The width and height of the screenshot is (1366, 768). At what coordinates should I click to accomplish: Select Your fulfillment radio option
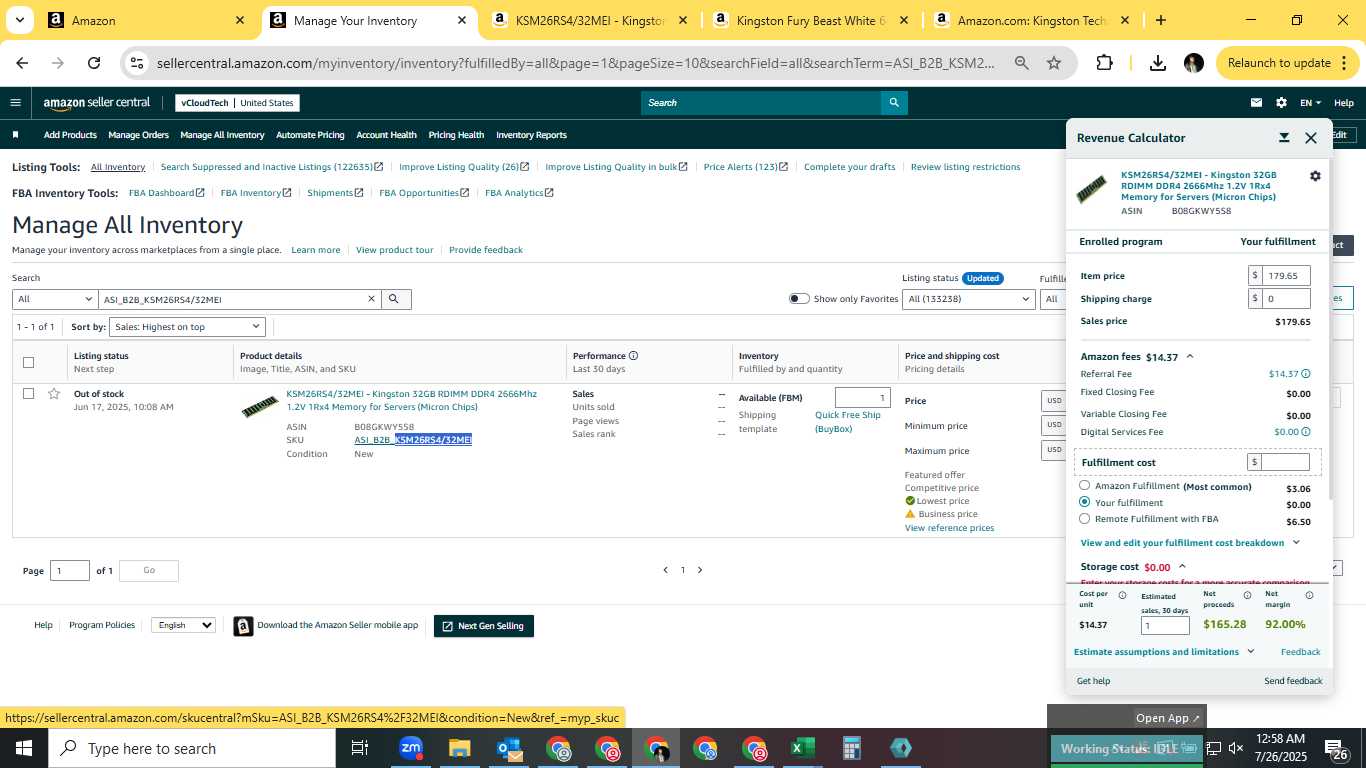tap(1085, 502)
